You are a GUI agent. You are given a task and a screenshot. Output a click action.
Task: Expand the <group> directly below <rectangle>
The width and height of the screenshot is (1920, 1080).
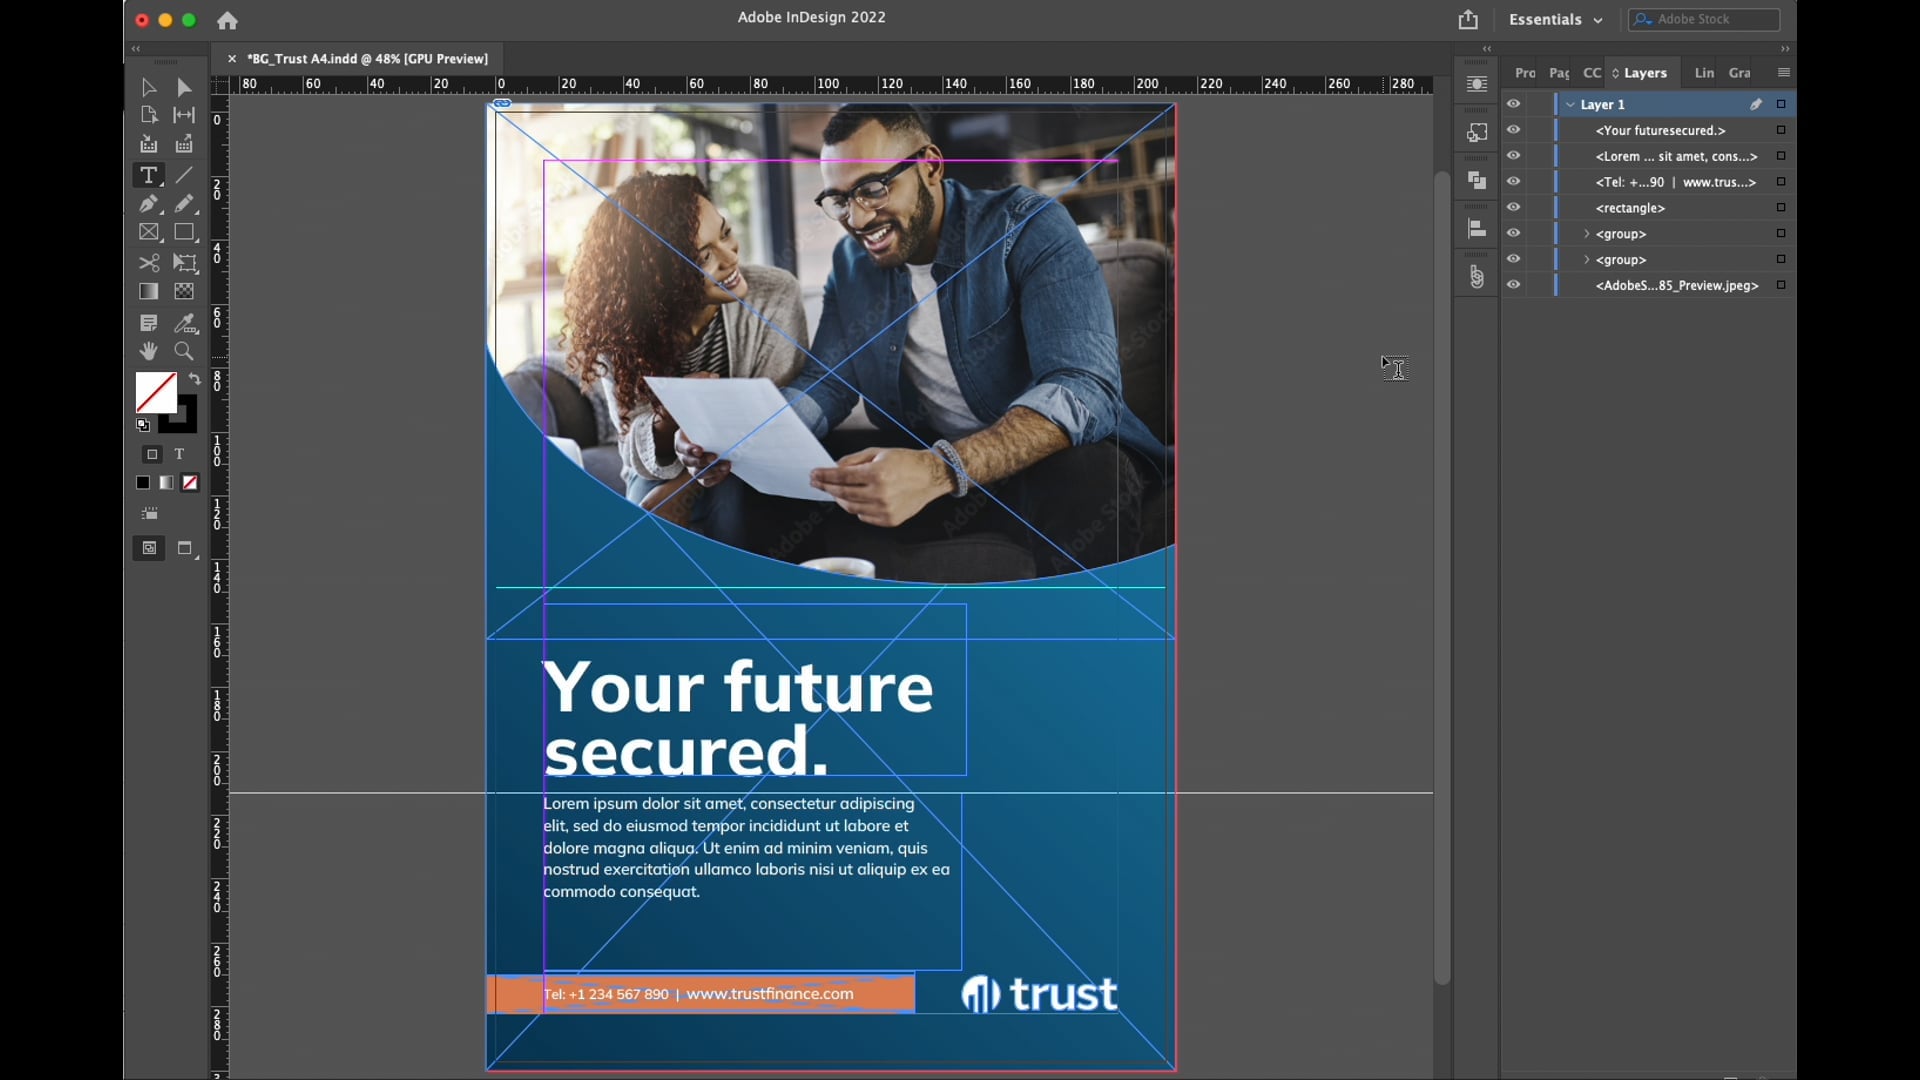click(1587, 234)
